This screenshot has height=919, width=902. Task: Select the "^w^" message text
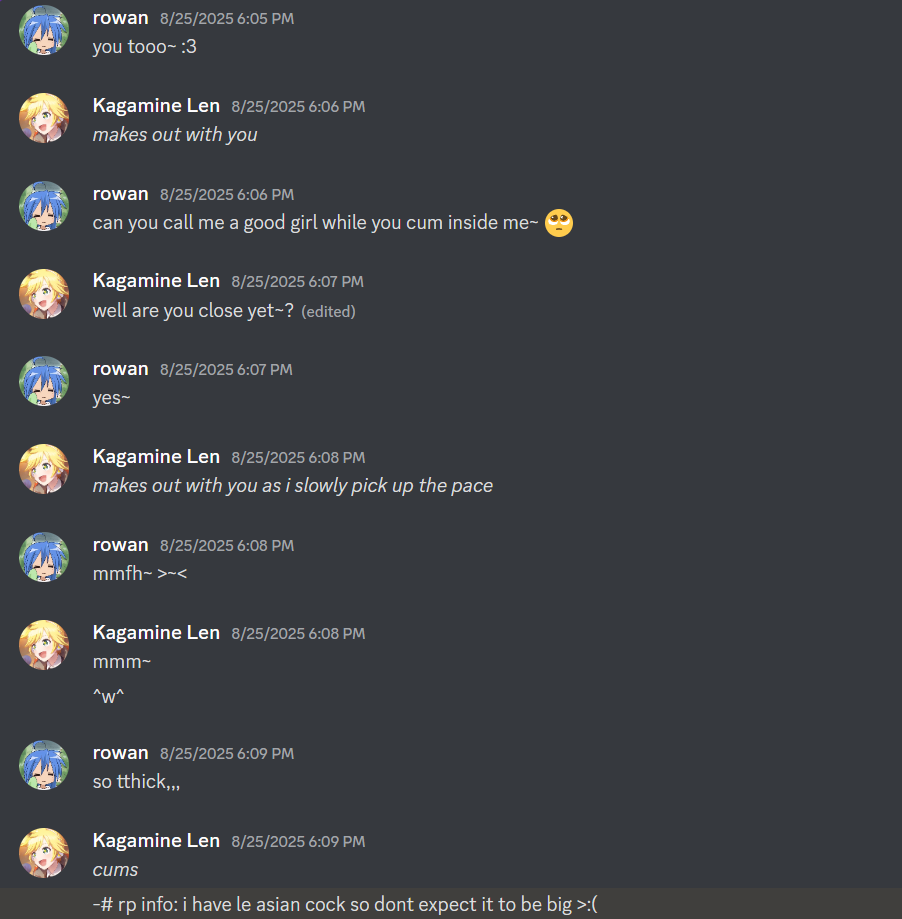(108, 696)
